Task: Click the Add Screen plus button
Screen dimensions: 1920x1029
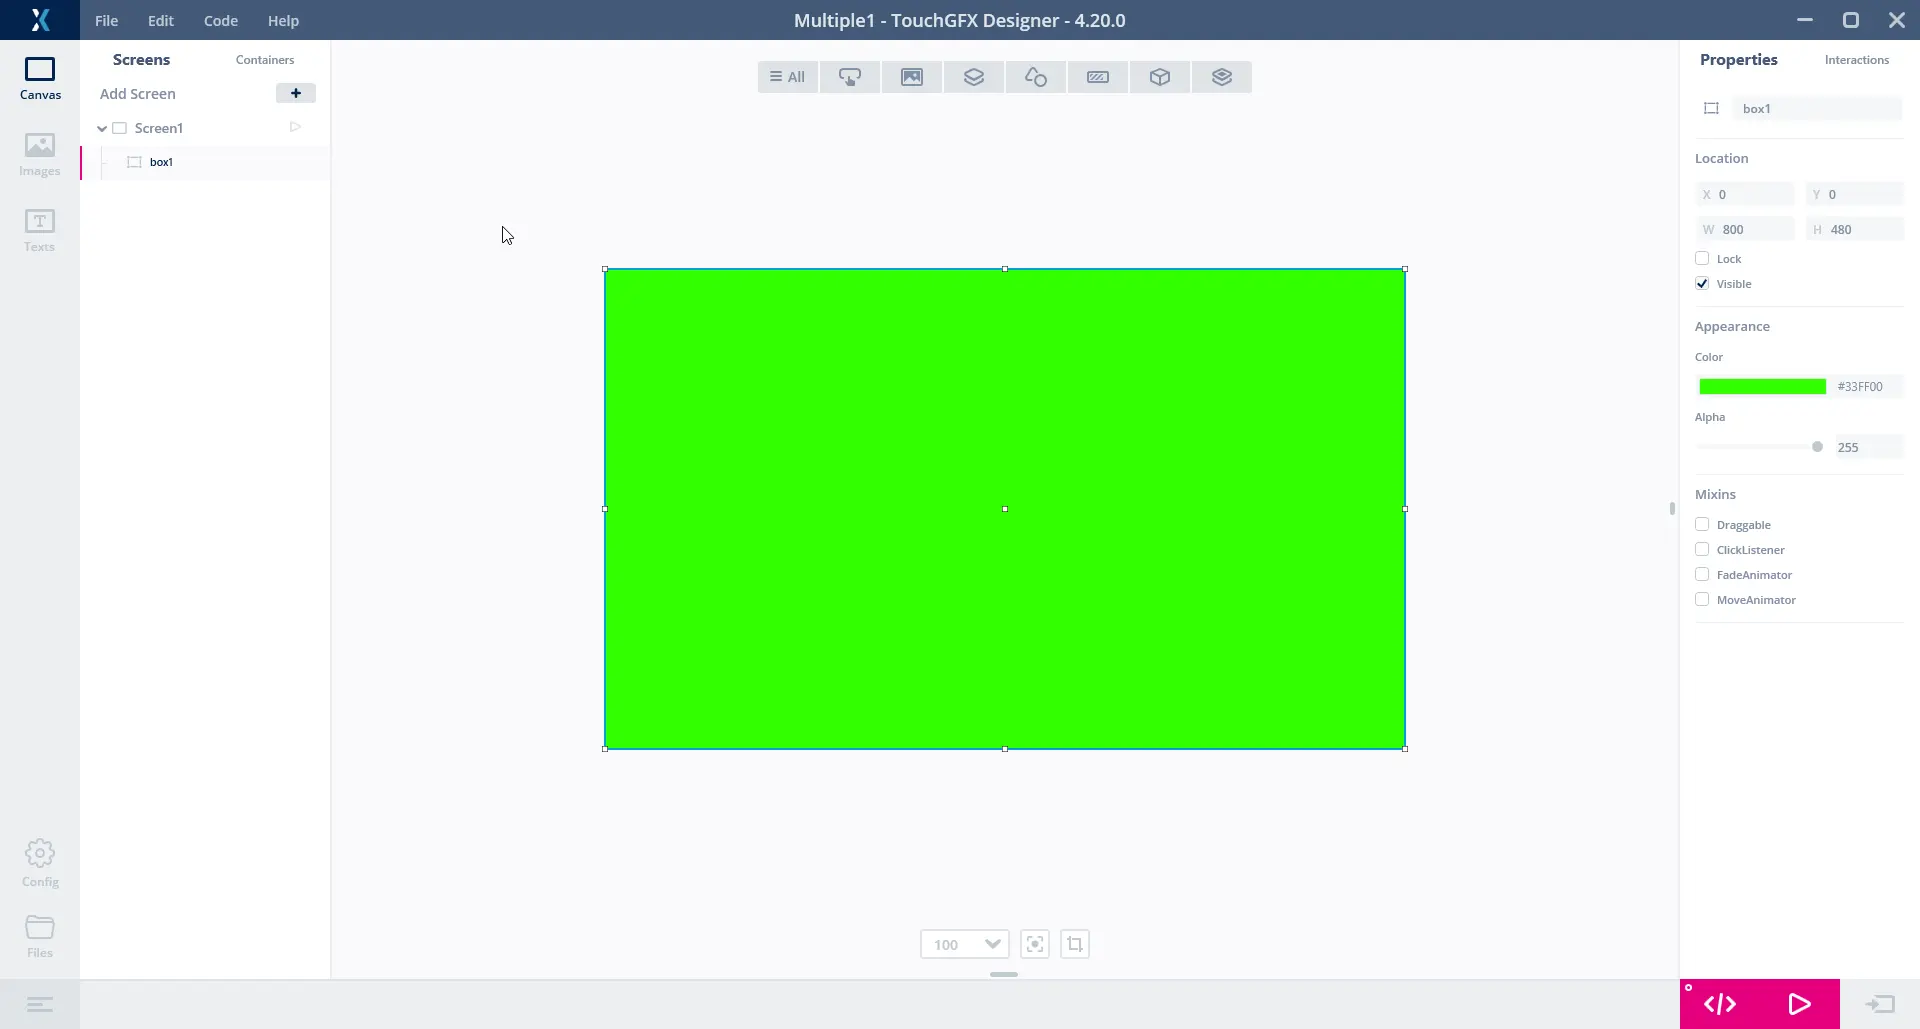Action: point(295,93)
